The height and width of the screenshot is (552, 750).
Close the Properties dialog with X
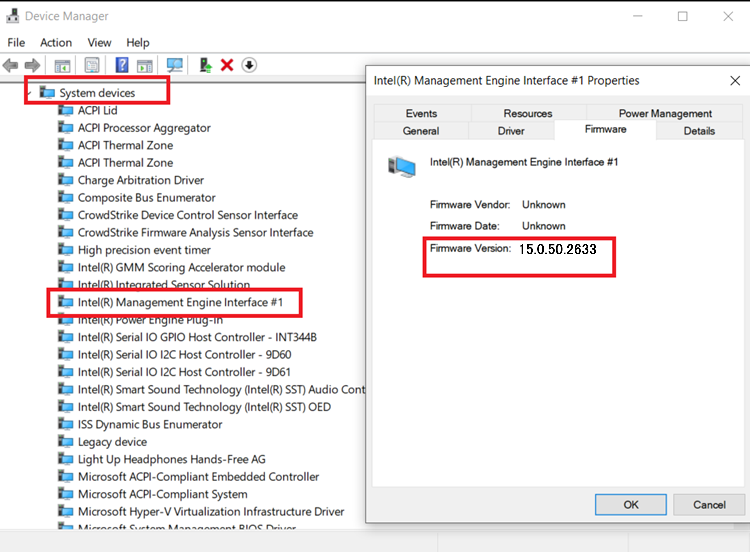[734, 81]
